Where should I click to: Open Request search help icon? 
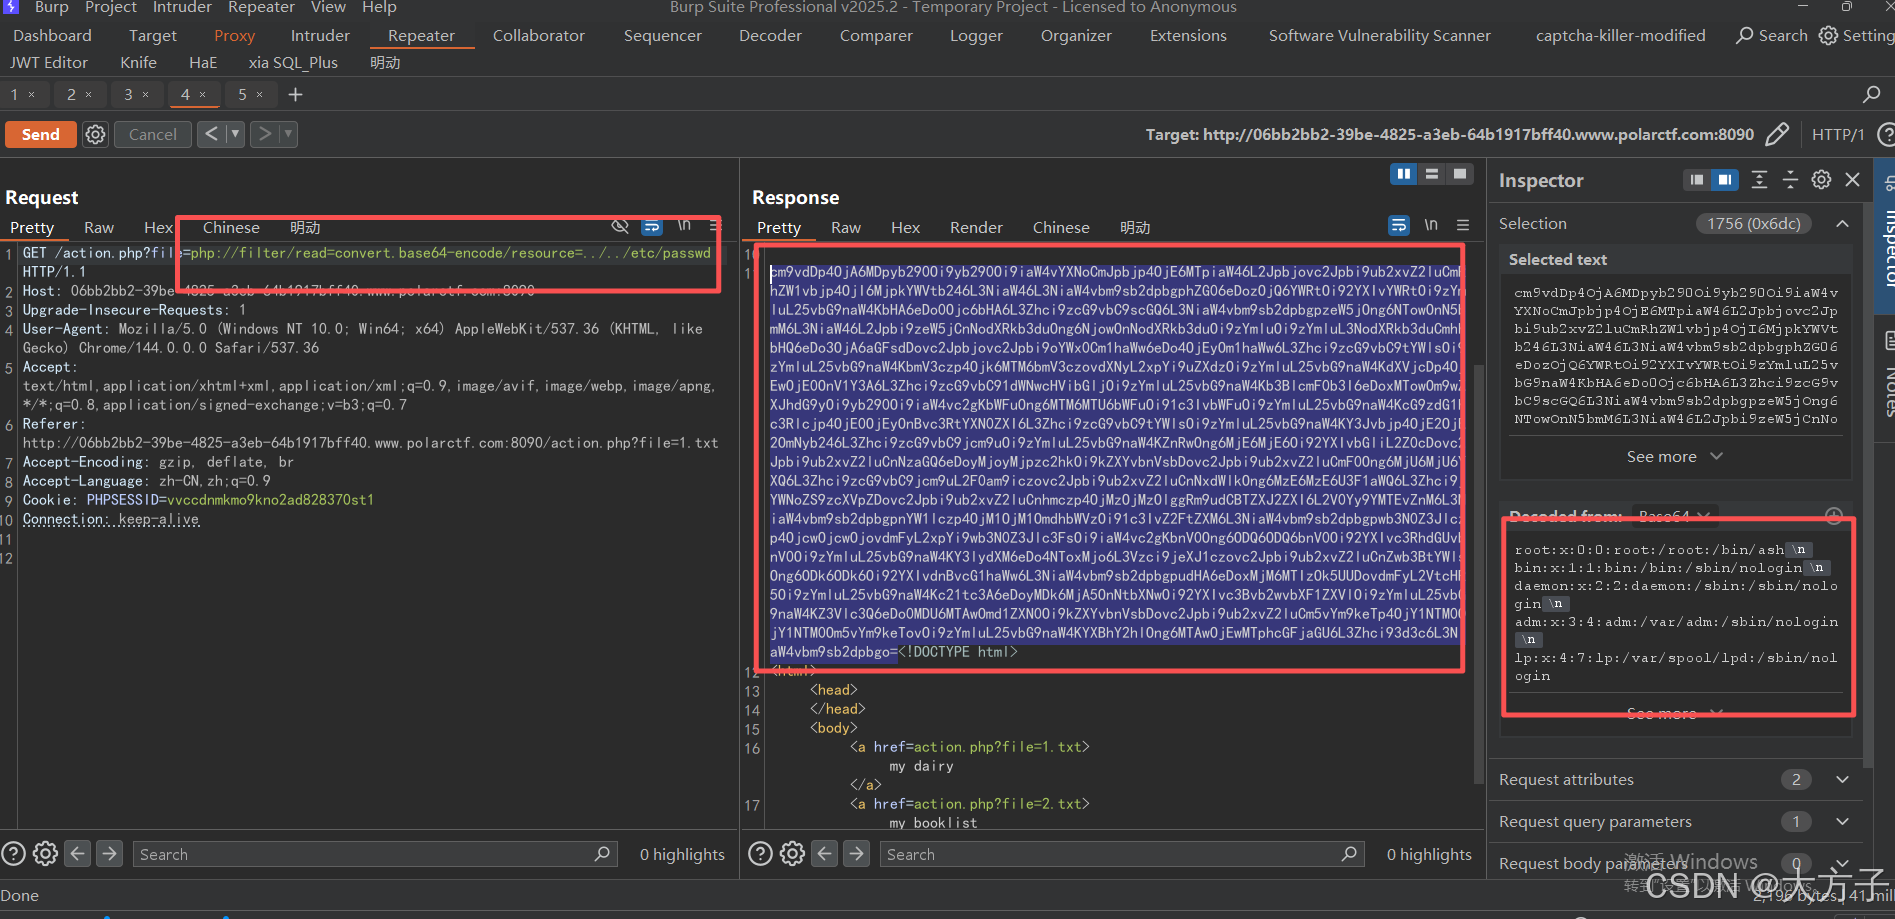13,854
